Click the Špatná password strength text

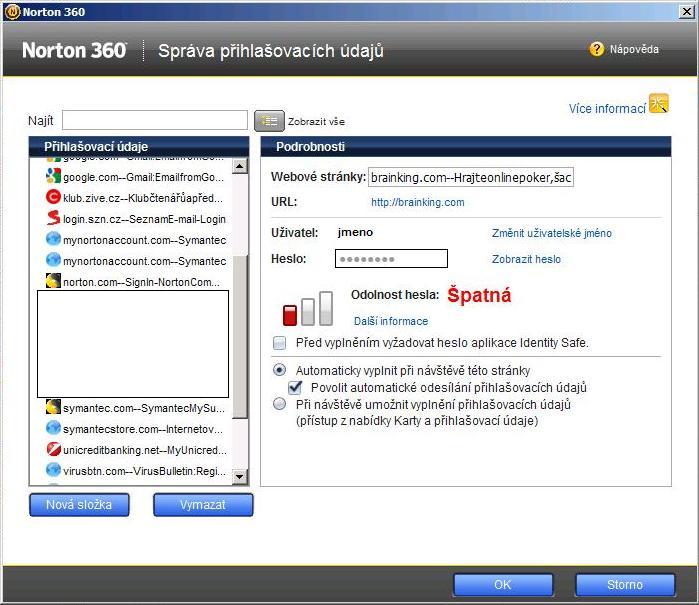click(x=479, y=295)
